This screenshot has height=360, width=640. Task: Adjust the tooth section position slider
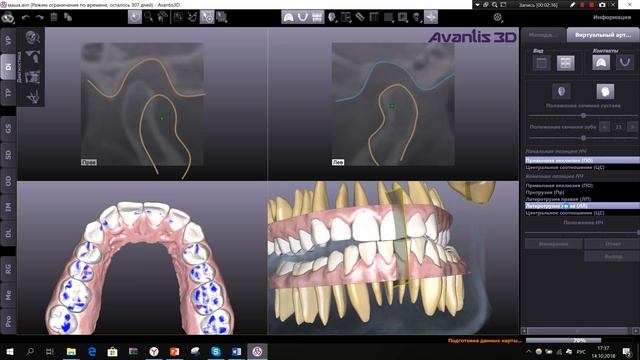(x=583, y=138)
